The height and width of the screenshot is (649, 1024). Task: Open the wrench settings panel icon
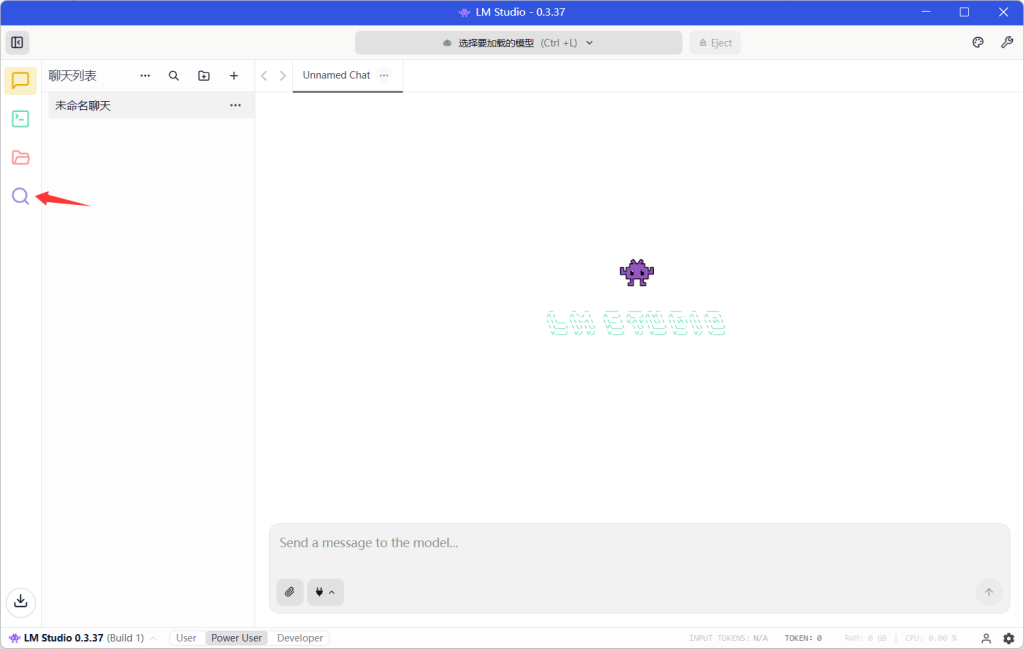[x=1007, y=42]
